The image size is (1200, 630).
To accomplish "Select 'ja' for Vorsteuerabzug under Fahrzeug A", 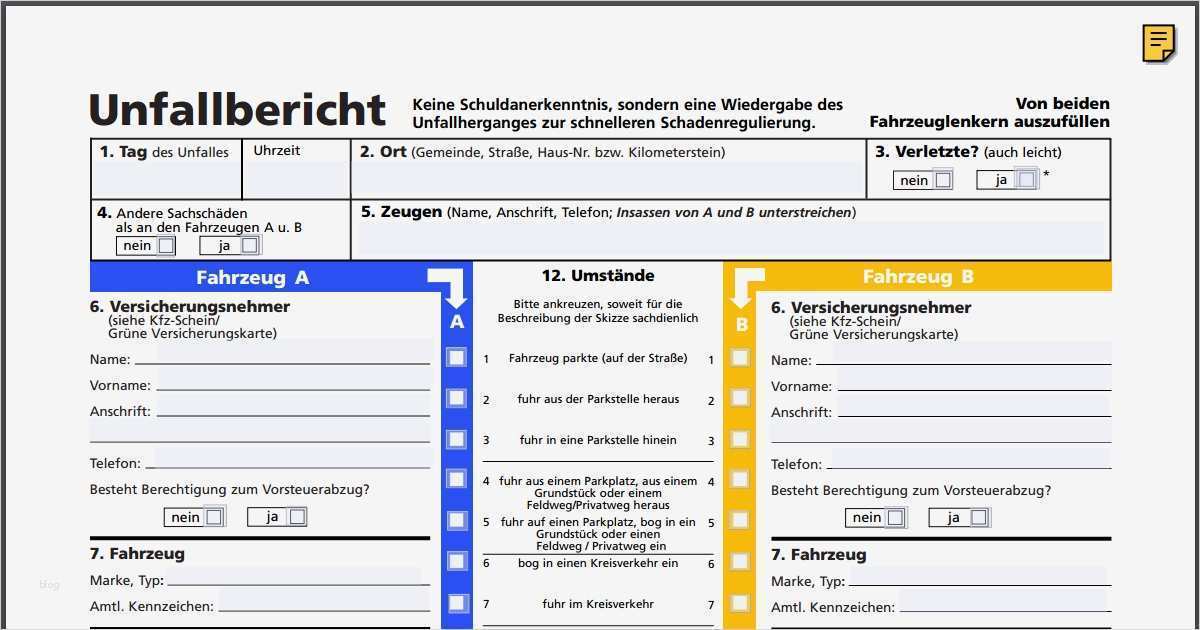I will (x=297, y=517).
